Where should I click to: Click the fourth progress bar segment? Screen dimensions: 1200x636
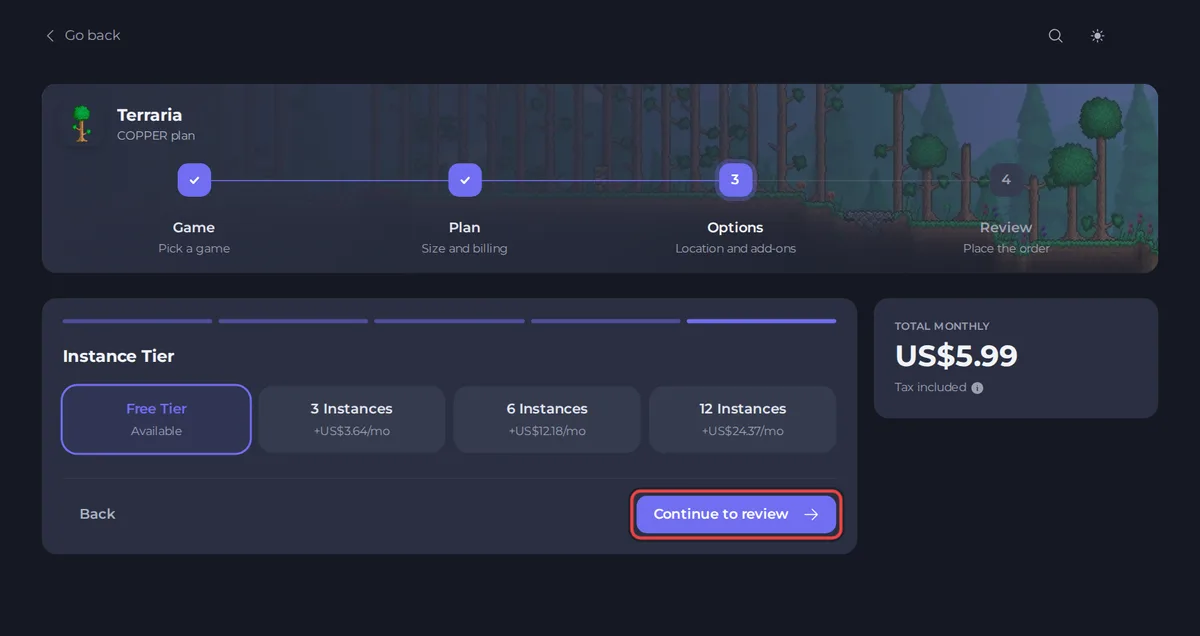(x=605, y=321)
